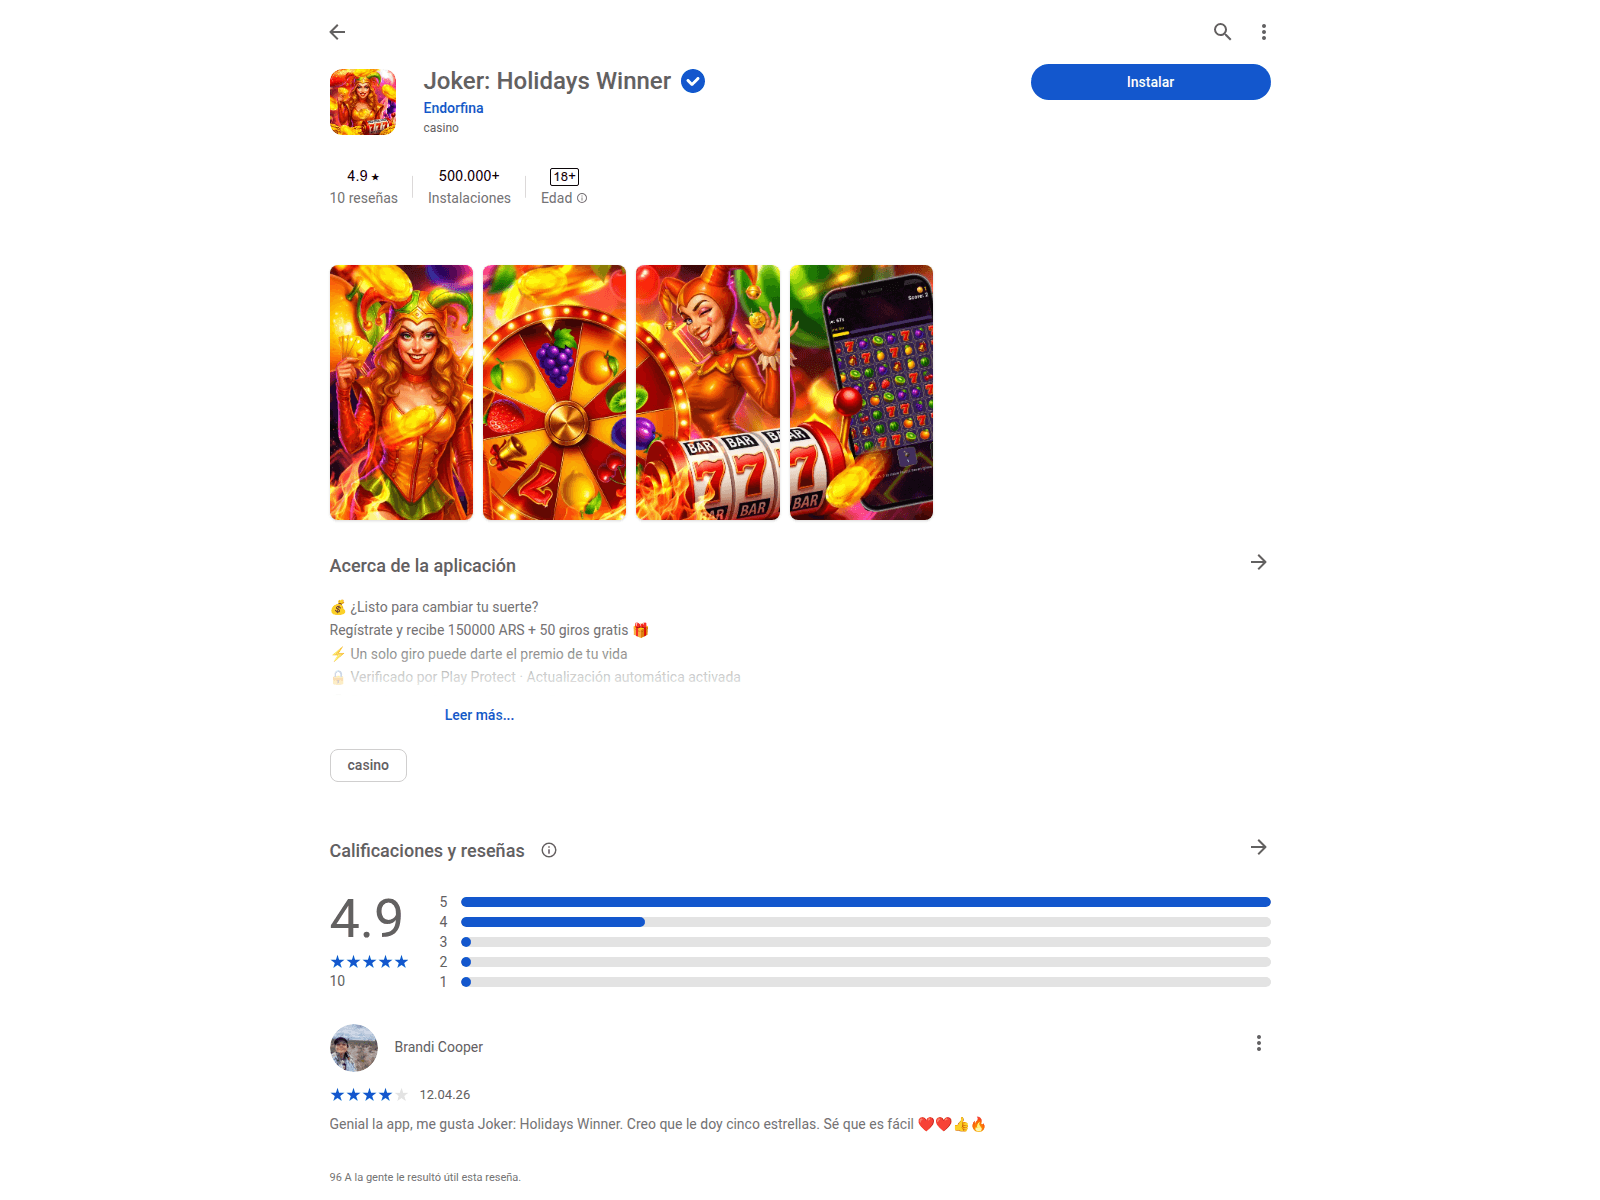Screen dimensions: 1600x1200
Task: Click the four-star rating bar
Action: [866, 922]
